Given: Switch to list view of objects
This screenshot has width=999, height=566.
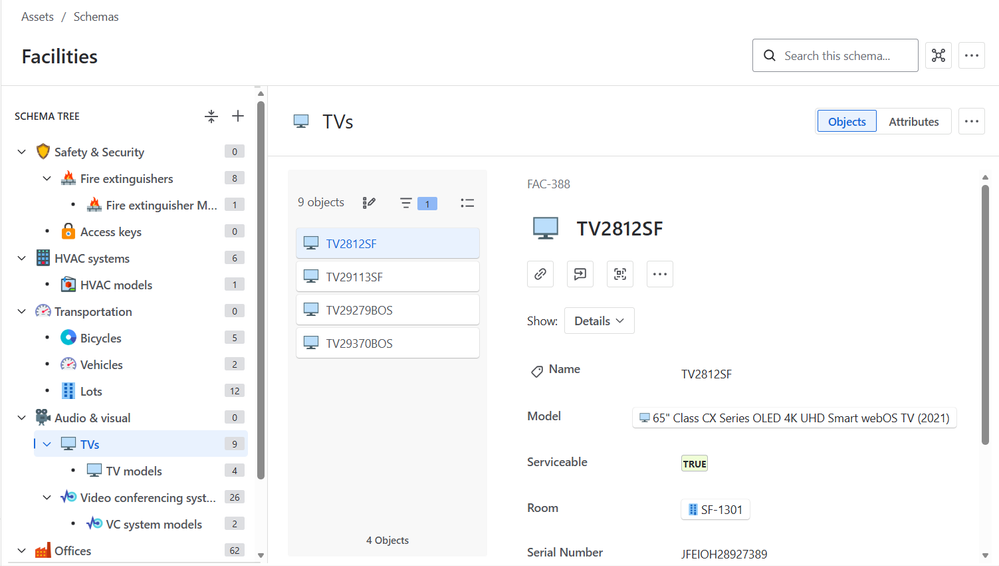Looking at the screenshot, I should (468, 203).
